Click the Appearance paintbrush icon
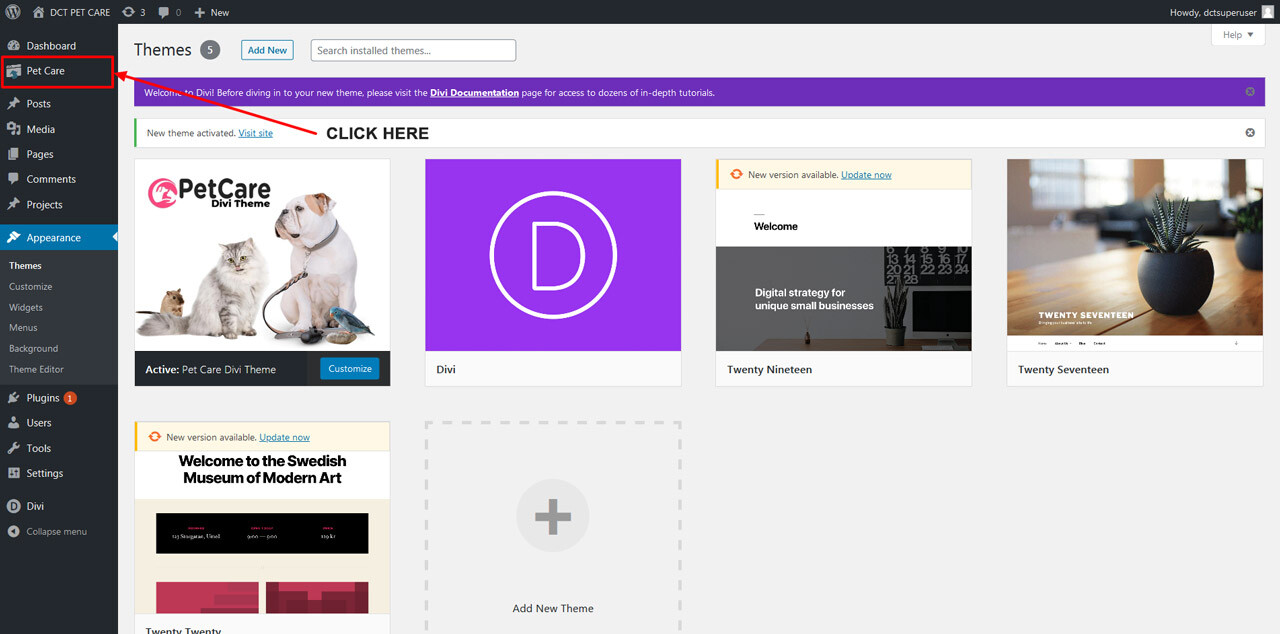The image size is (1280, 634). point(14,238)
